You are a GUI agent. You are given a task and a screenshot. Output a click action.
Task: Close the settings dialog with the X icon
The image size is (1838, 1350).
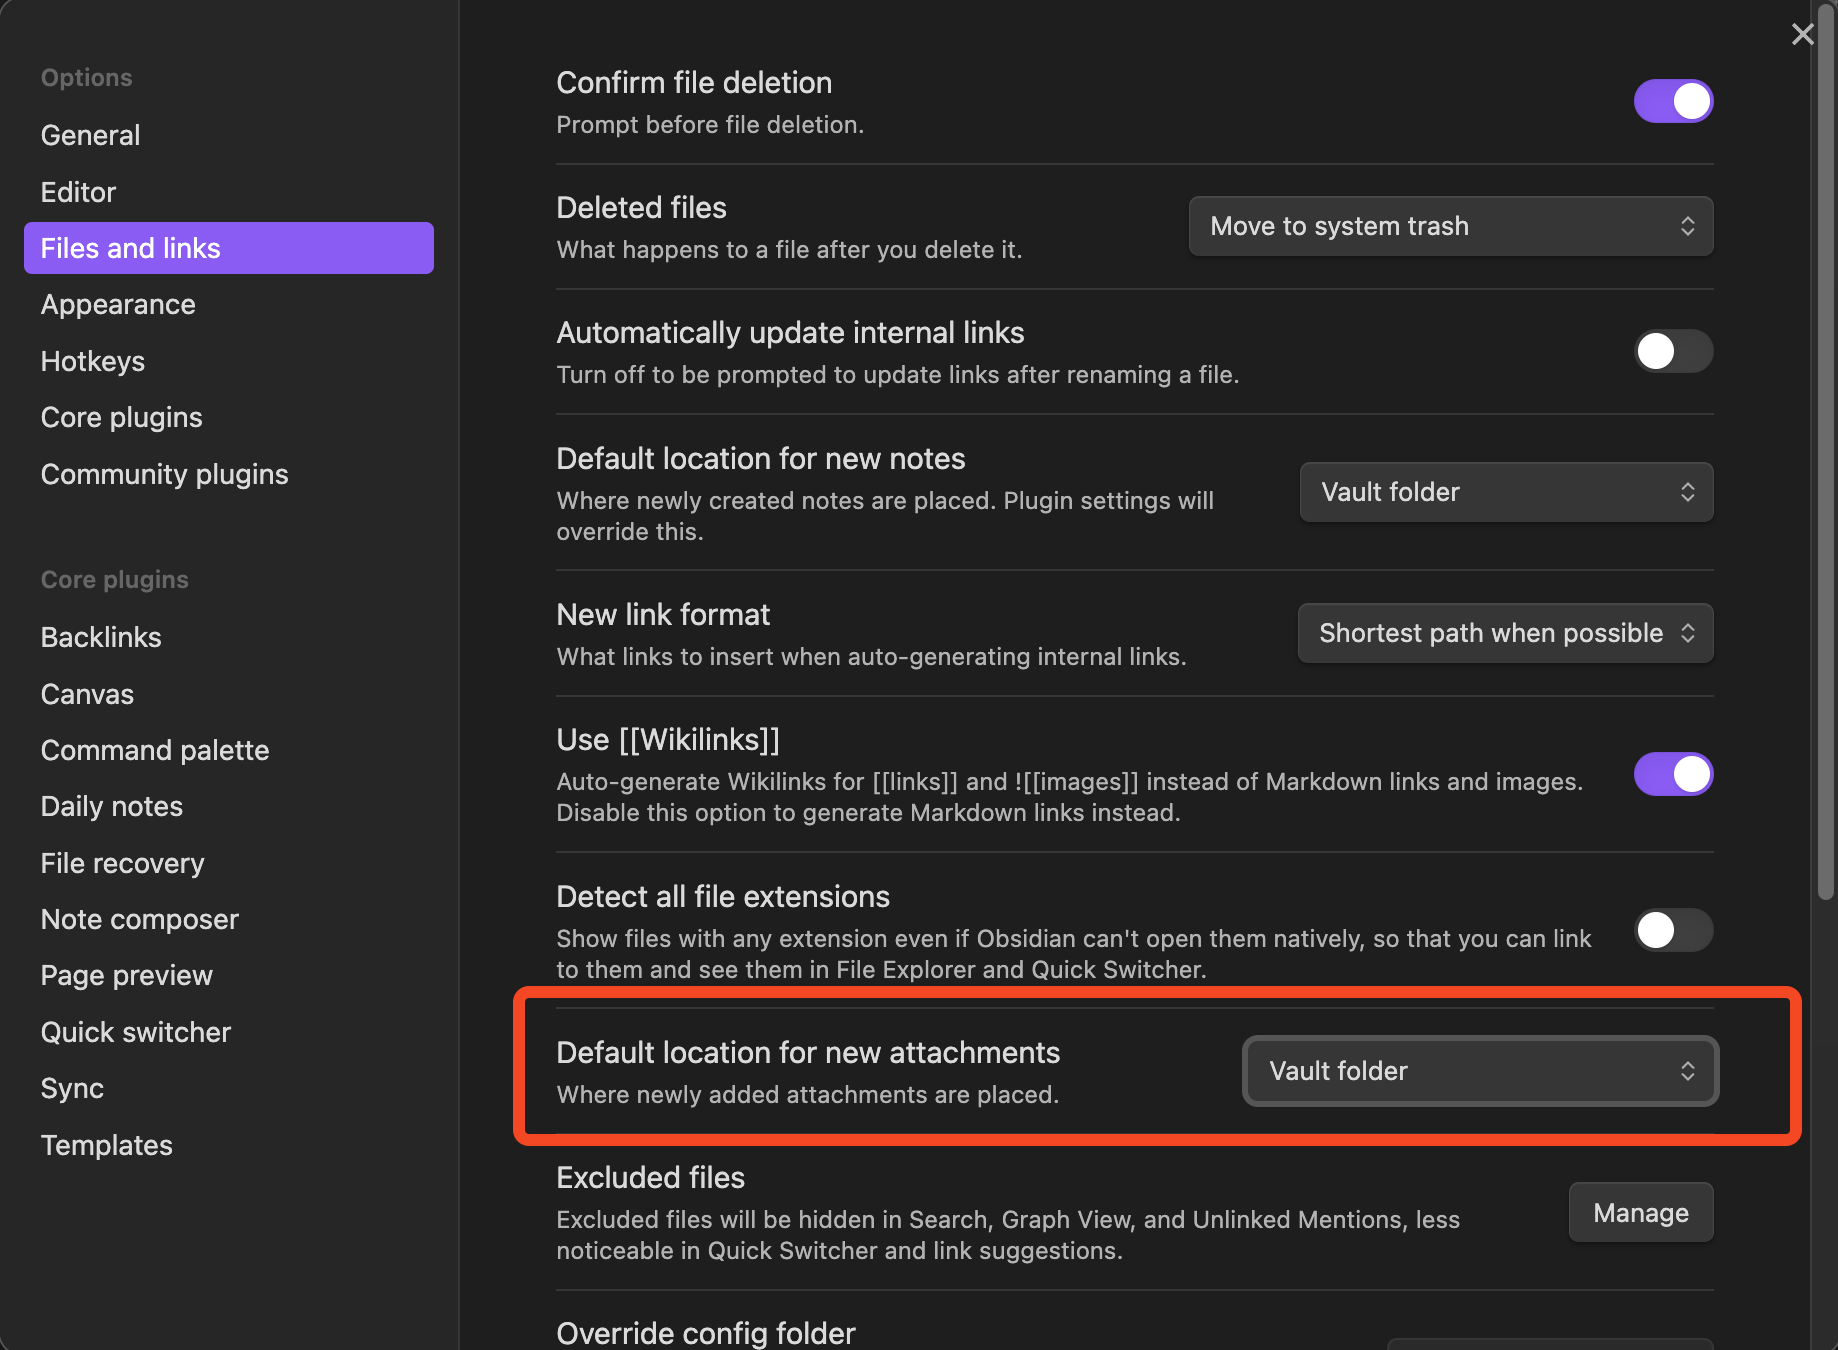click(1802, 35)
